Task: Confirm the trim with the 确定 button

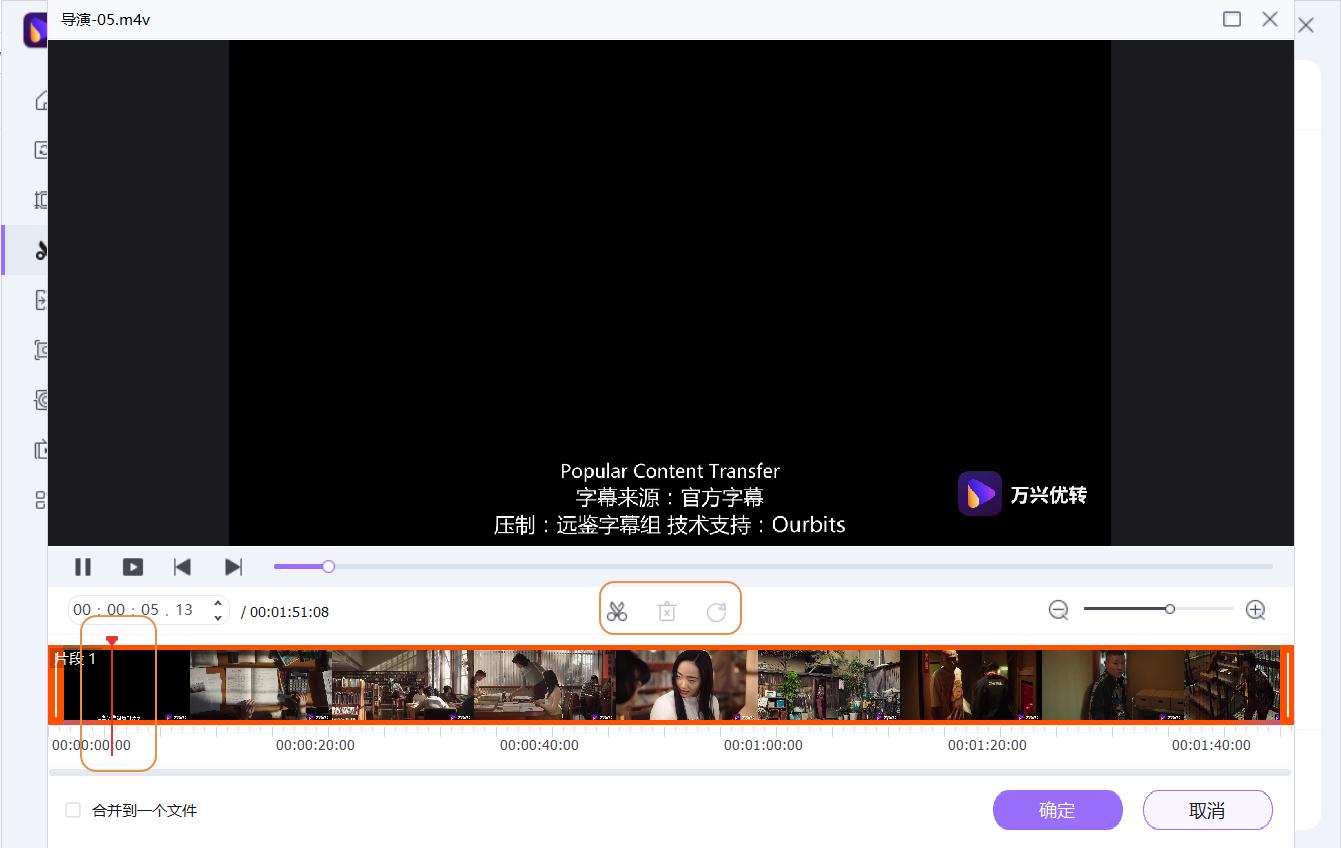Action: coord(1057,810)
